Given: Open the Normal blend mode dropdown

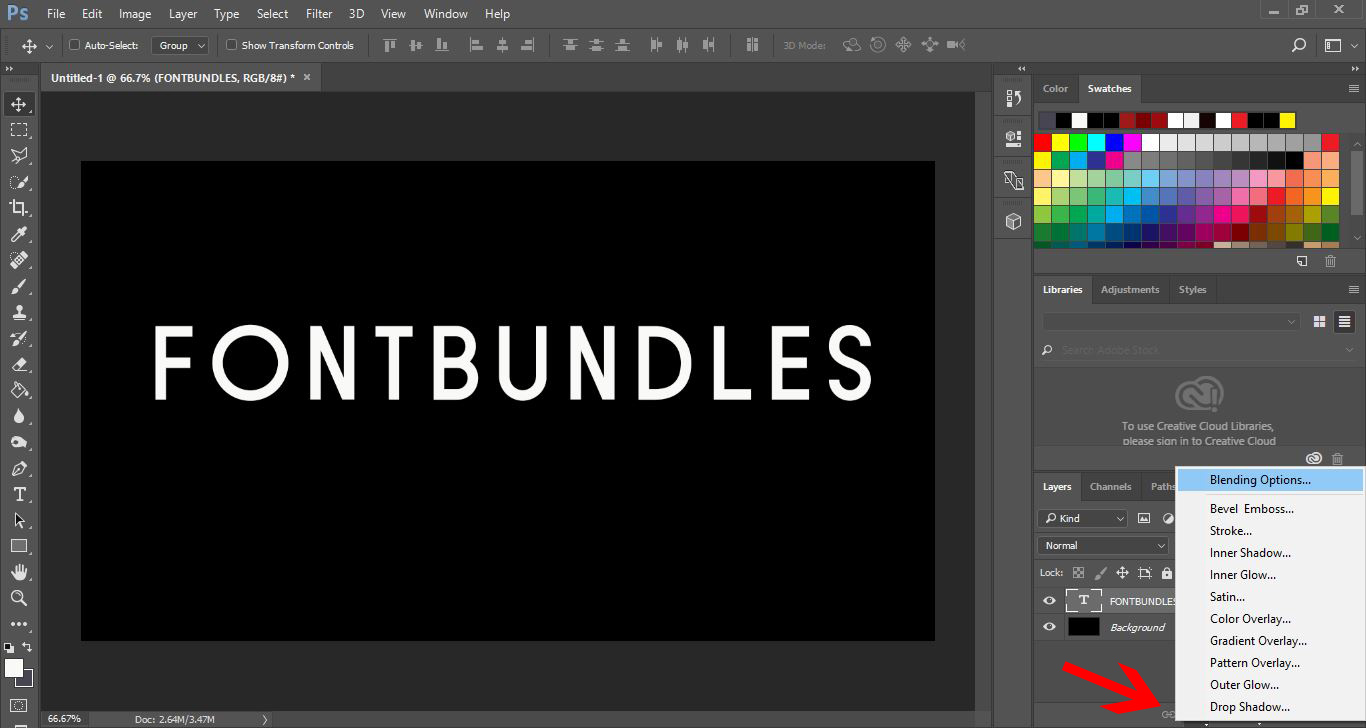Looking at the screenshot, I should 1103,546.
